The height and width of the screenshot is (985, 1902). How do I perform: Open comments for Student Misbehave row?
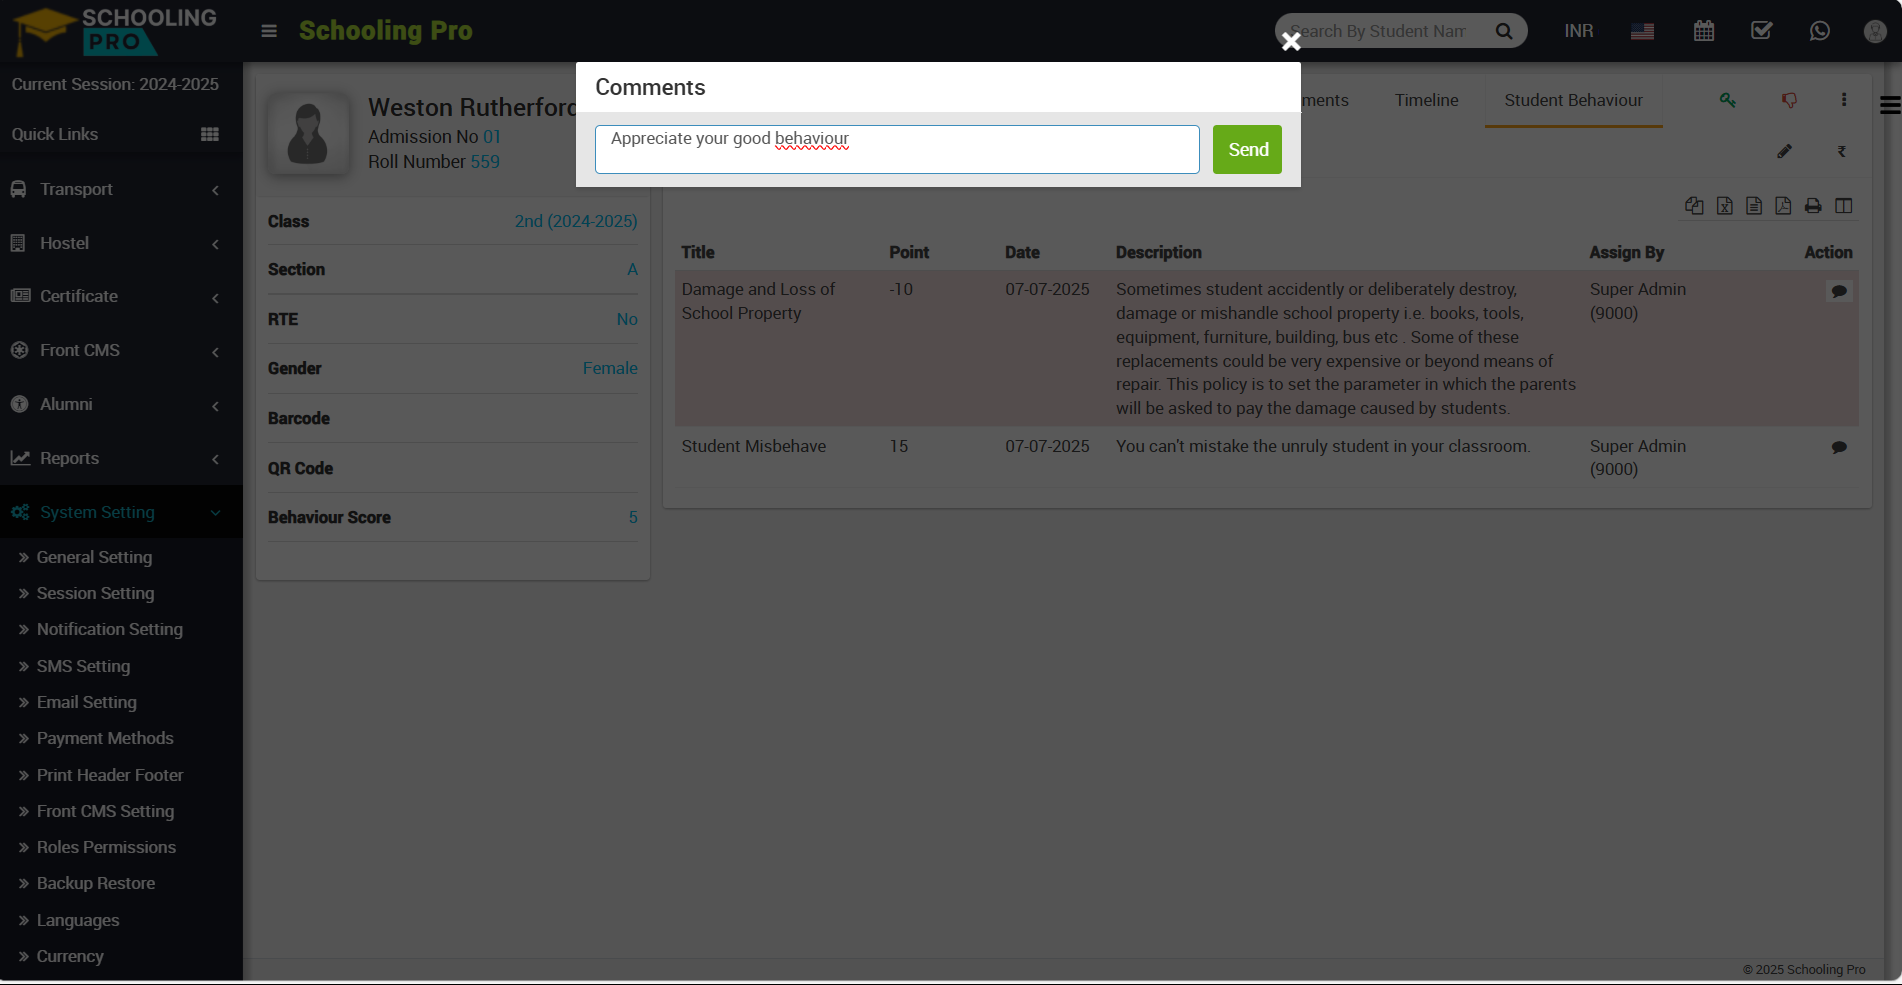click(1839, 447)
